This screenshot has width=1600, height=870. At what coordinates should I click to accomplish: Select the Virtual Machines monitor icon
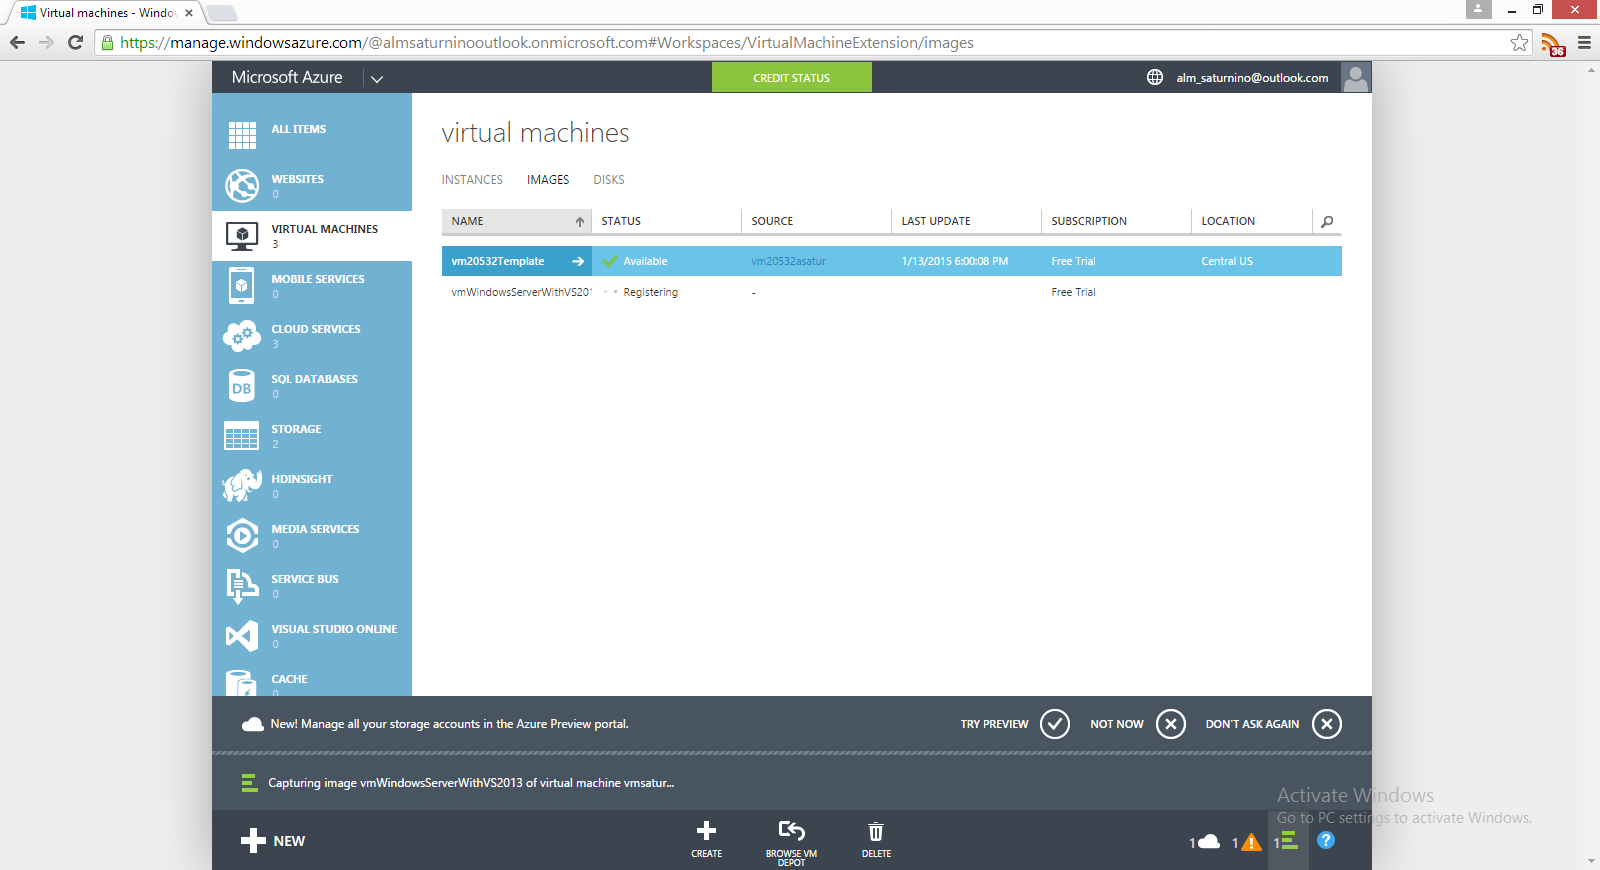click(x=242, y=236)
